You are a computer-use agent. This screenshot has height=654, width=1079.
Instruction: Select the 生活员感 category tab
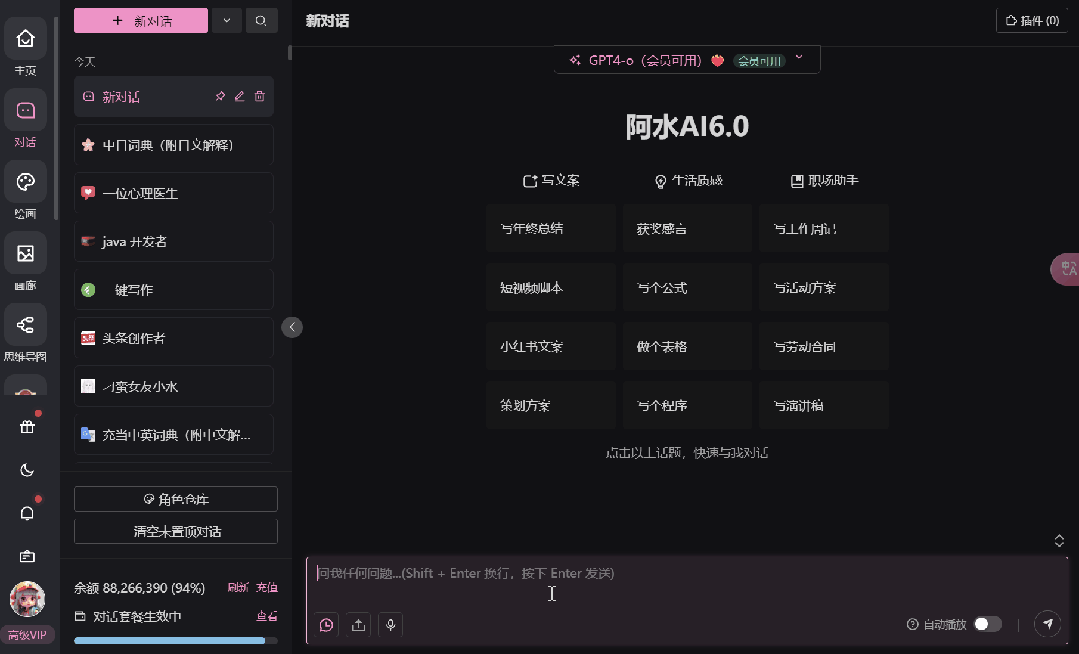point(688,181)
